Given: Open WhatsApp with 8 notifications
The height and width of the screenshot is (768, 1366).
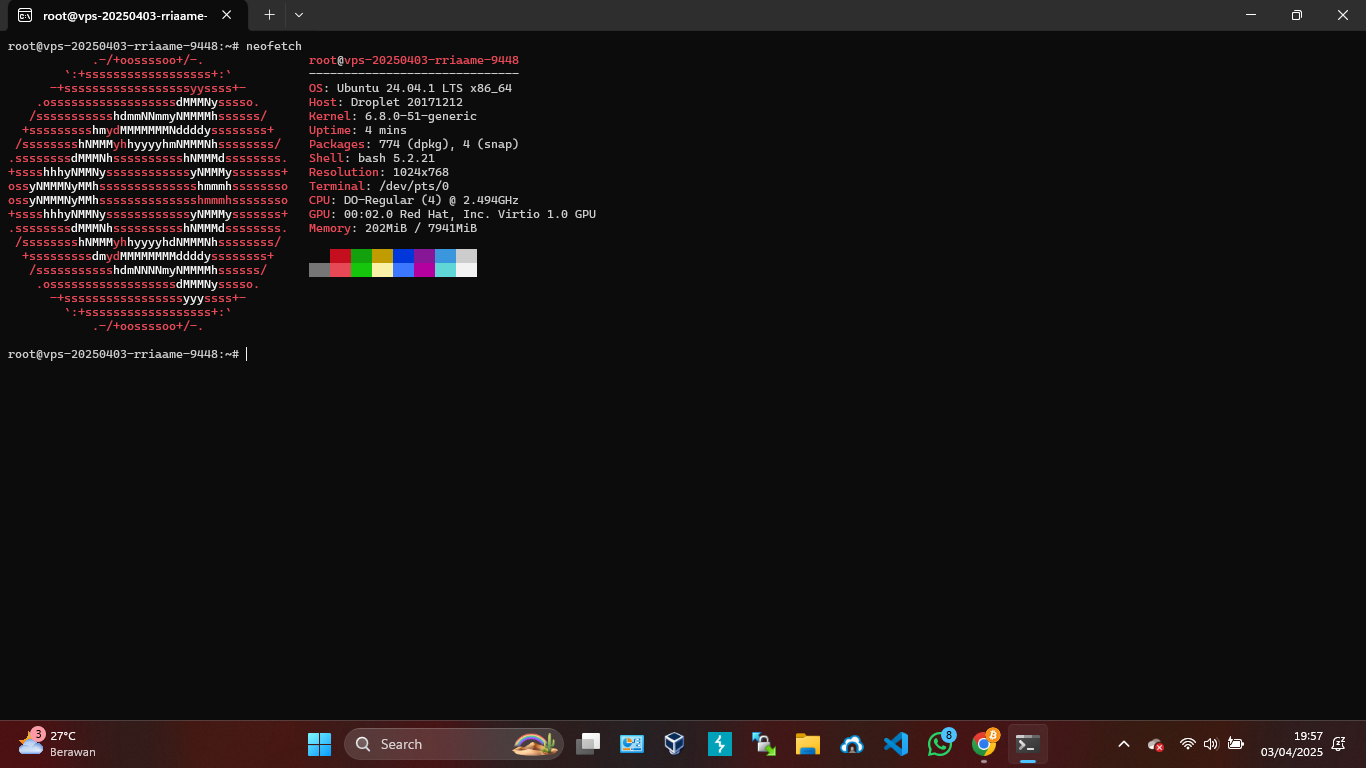Looking at the screenshot, I should (x=940, y=744).
